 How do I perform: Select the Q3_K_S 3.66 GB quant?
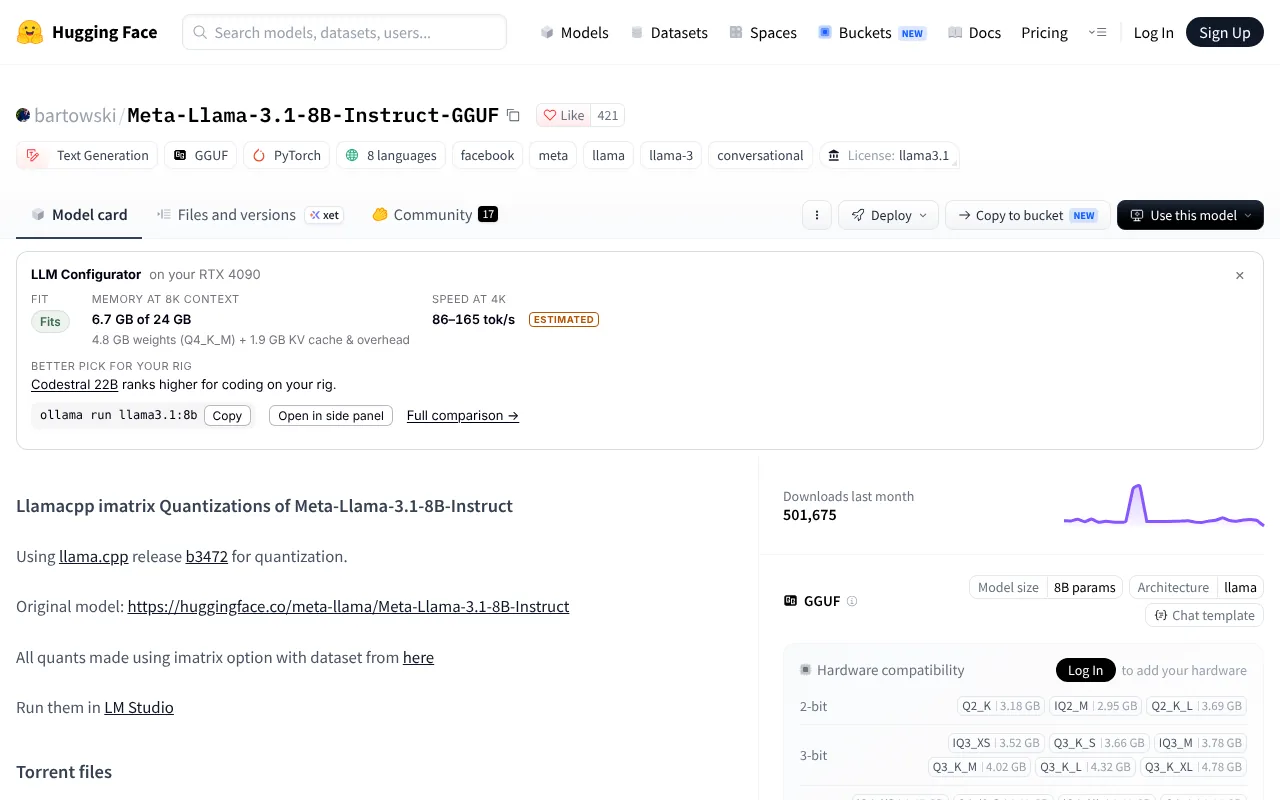1099,743
